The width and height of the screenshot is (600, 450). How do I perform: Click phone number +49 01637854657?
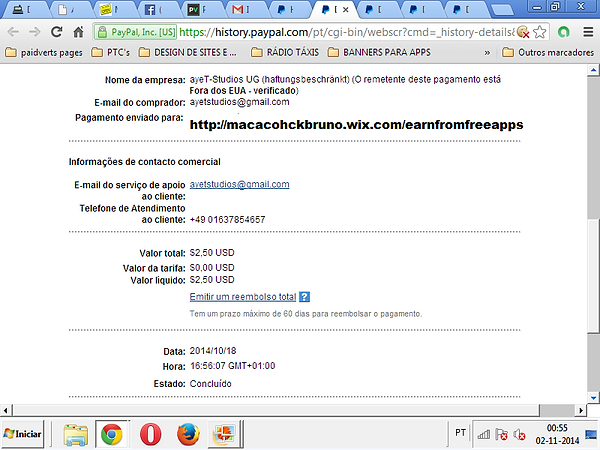tap(228, 220)
